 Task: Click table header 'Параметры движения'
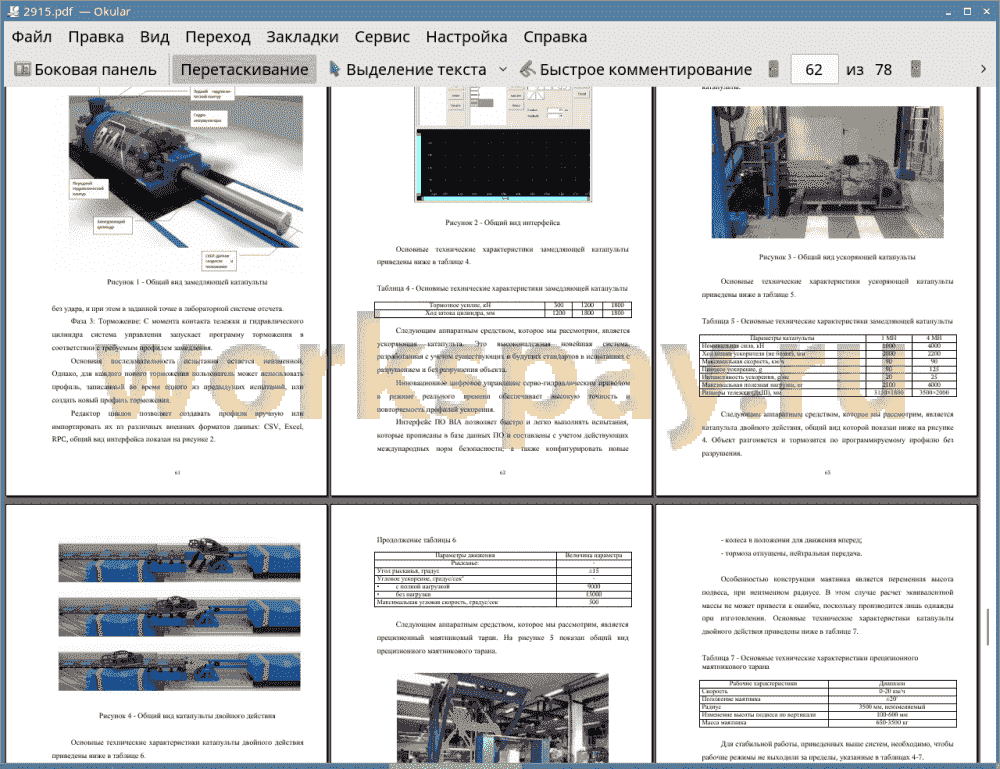pyautogui.click(x=465, y=555)
